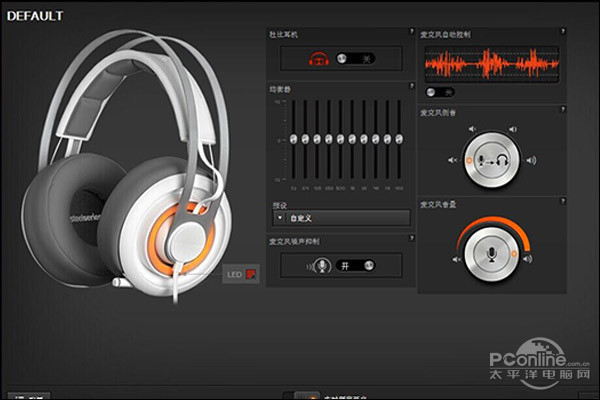
Task: Select the low sidetone speaker icon at top-left
Action: (472, 129)
